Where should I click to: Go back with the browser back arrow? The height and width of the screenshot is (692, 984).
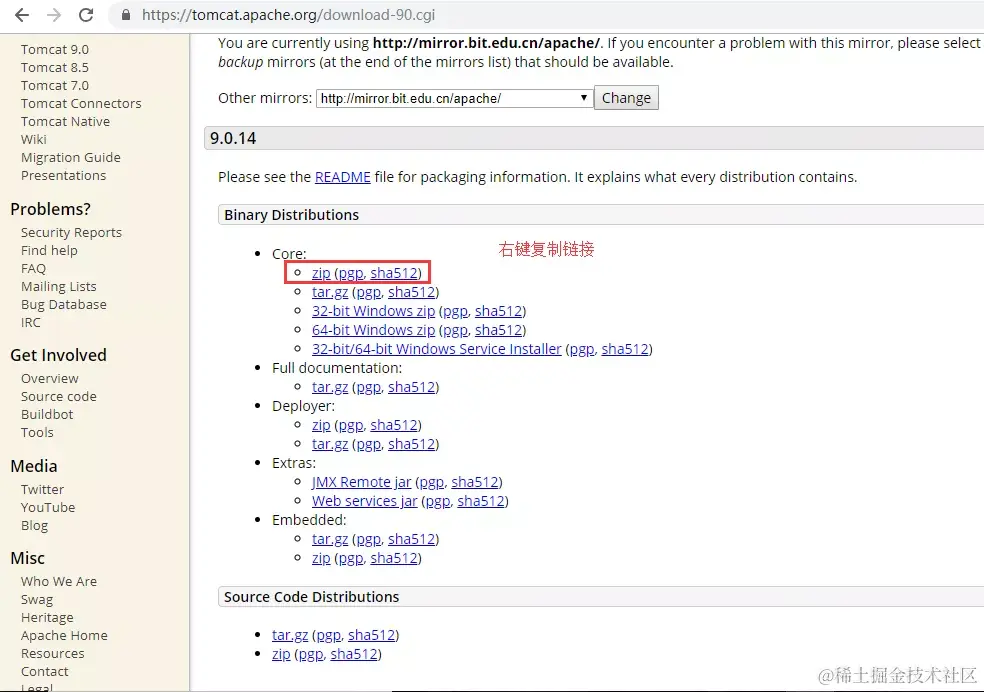coord(22,15)
